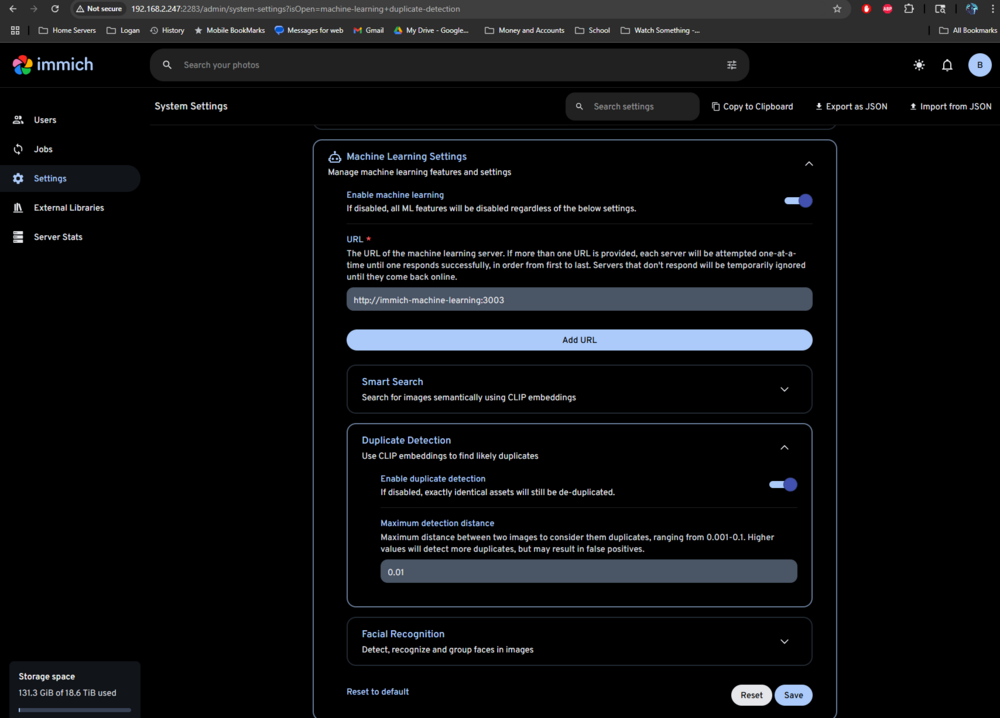Click the Immich logo
This screenshot has height=718, width=1000.
coord(53,64)
